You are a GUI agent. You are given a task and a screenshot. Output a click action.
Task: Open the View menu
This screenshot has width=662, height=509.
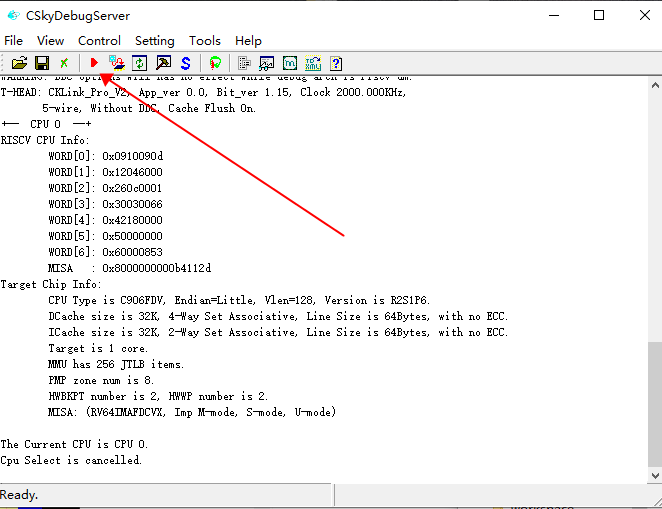click(50, 41)
